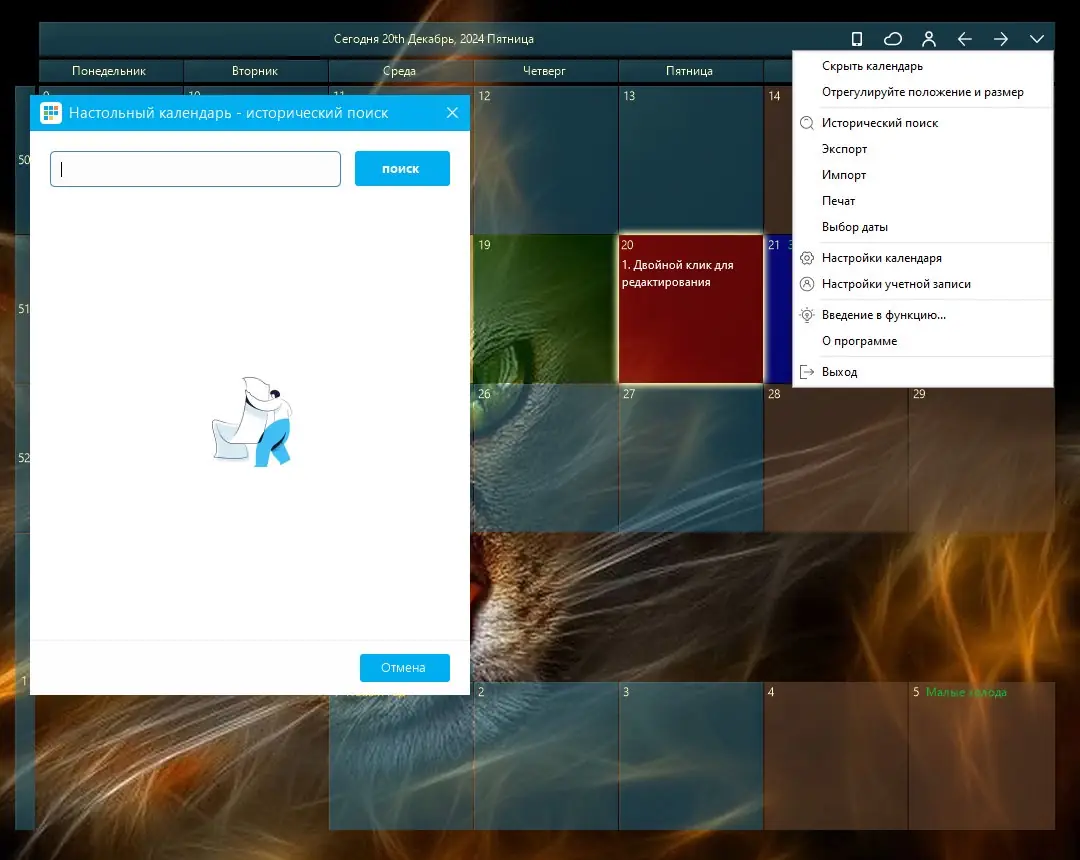This screenshot has width=1080, height=860.
Task: Open О программе entry
Action: [x=922, y=341]
